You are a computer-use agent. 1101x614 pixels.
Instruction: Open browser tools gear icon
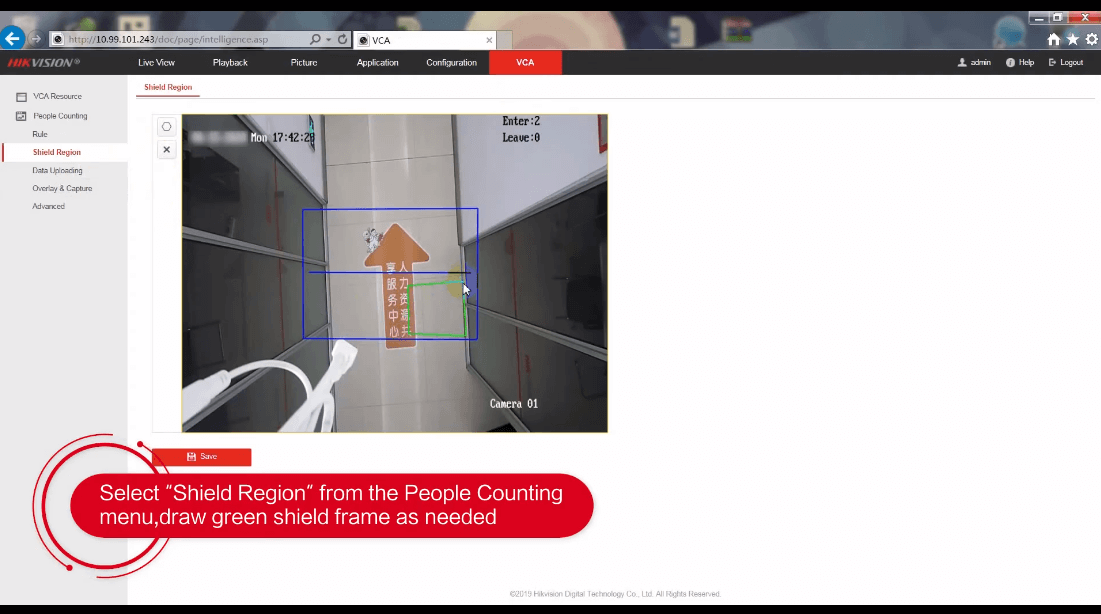(1091, 40)
